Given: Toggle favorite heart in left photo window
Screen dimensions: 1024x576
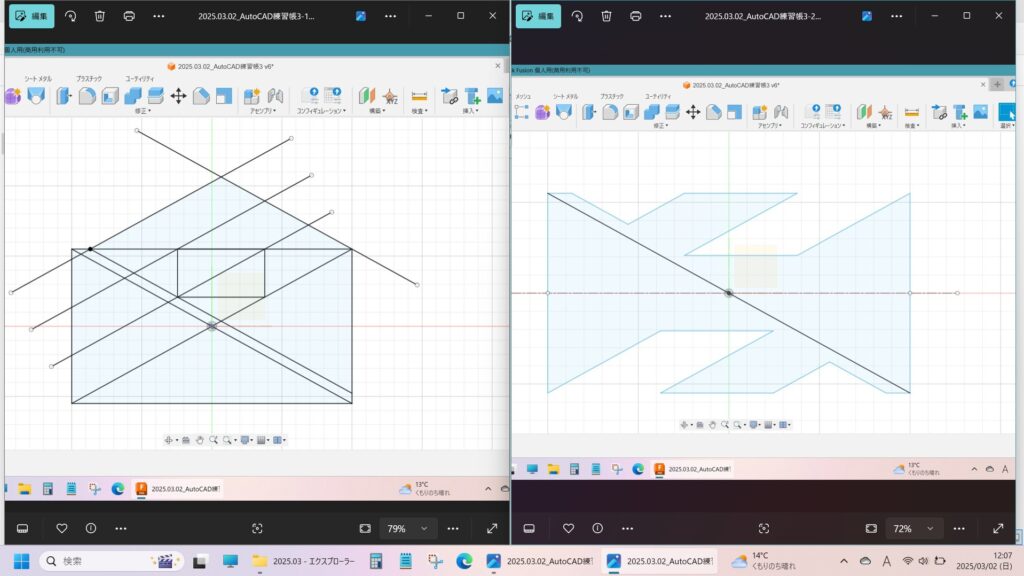Looking at the screenshot, I should pos(61,528).
